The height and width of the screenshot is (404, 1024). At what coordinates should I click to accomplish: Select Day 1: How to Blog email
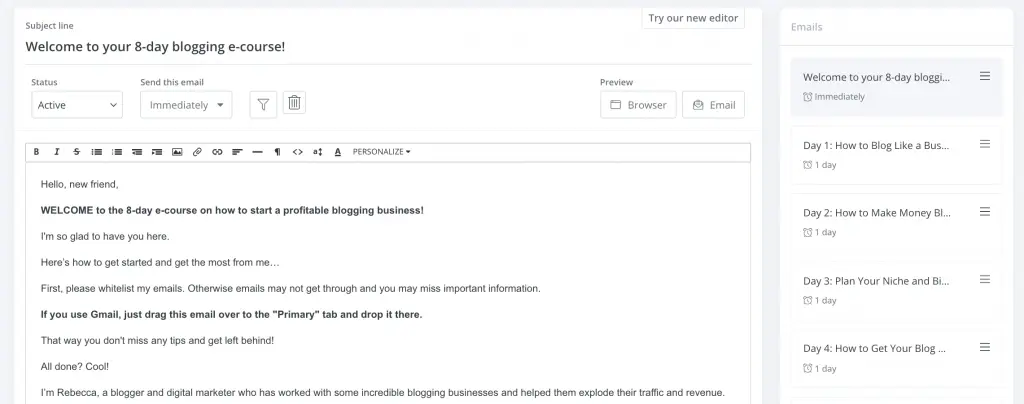876,145
